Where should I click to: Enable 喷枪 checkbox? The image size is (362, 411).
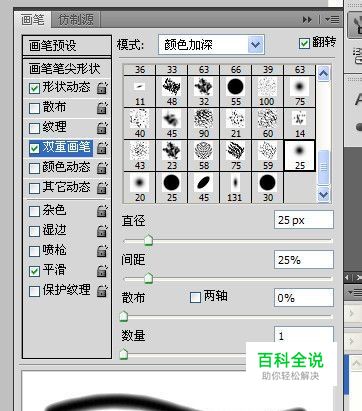pyautogui.click(x=34, y=251)
